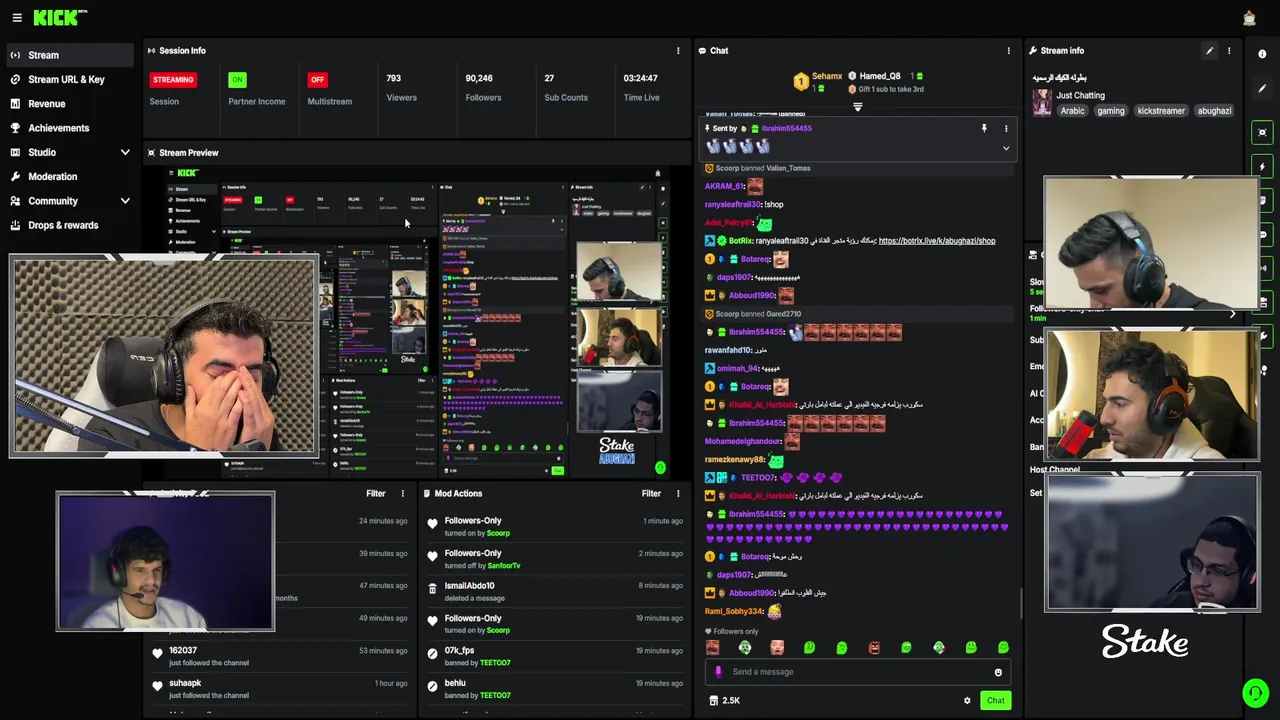Unpin the pinned chat message
The width and height of the screenshot is (1280, 720).
click(984, 129)
